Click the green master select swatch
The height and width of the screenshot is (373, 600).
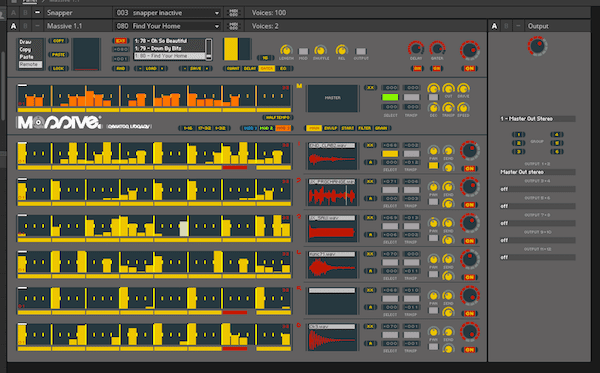click(x=390, y=97)
